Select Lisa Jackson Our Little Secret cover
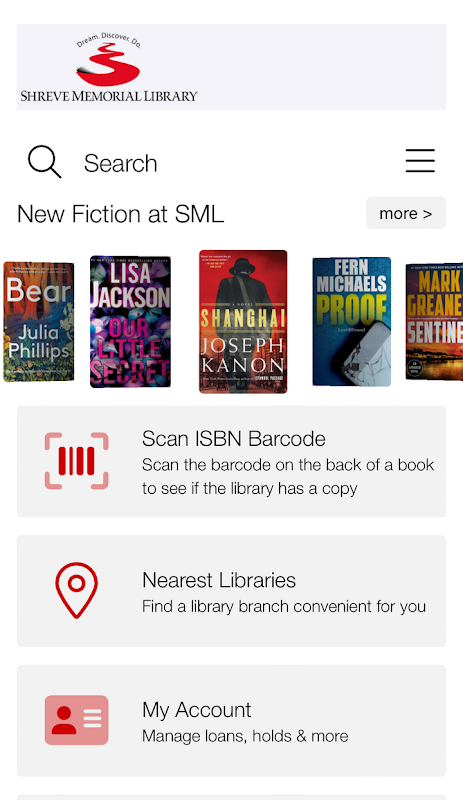The image size is (463, 800). (x=130, y=322)
